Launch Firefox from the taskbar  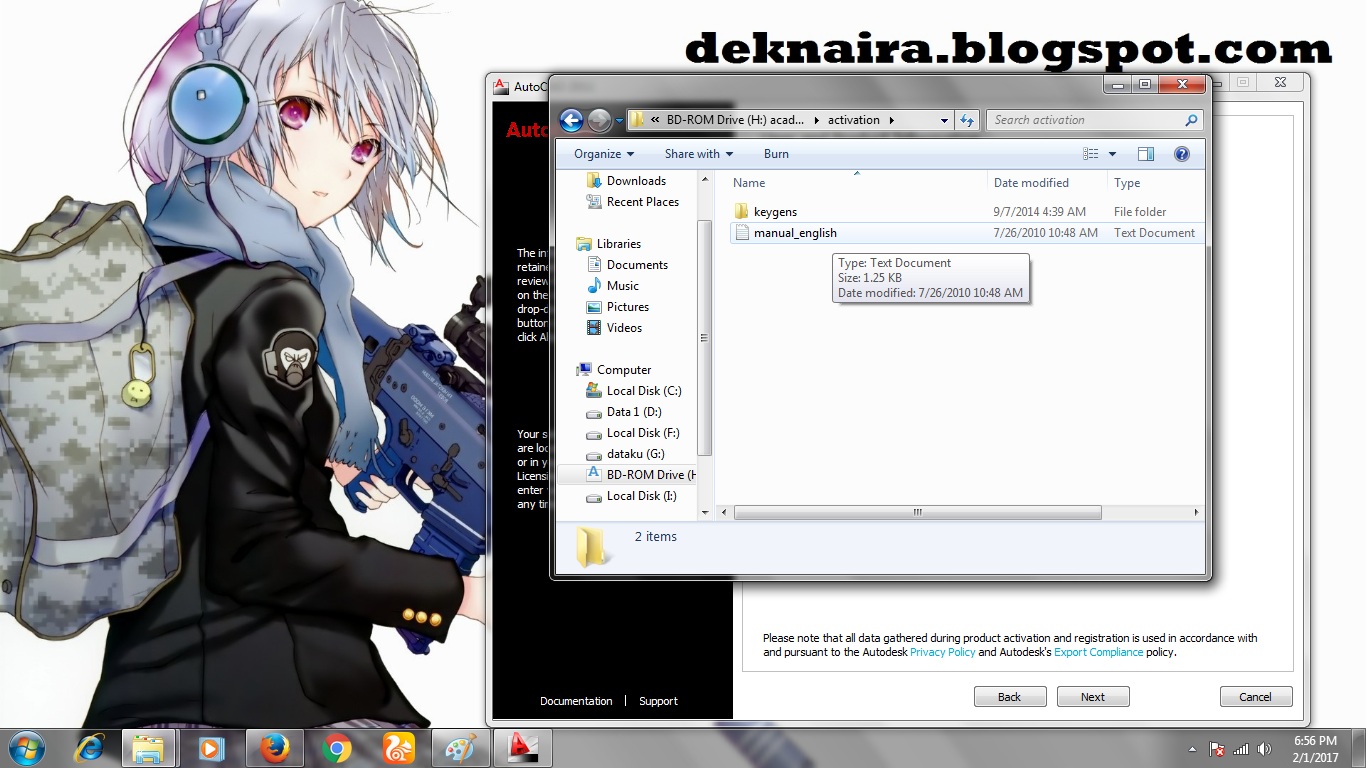coord(273,748)
